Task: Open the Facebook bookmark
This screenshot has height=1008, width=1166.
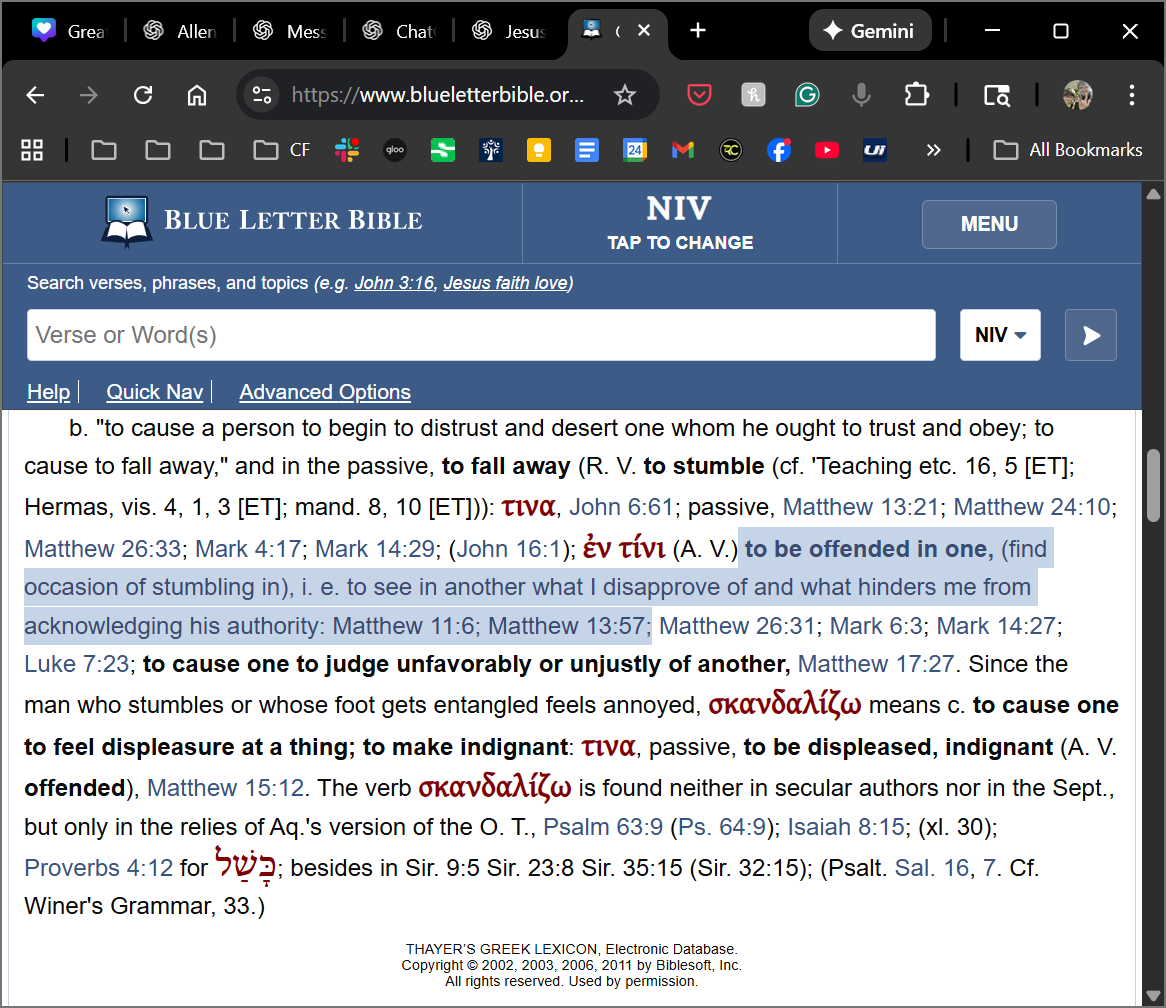Action: 779,150
